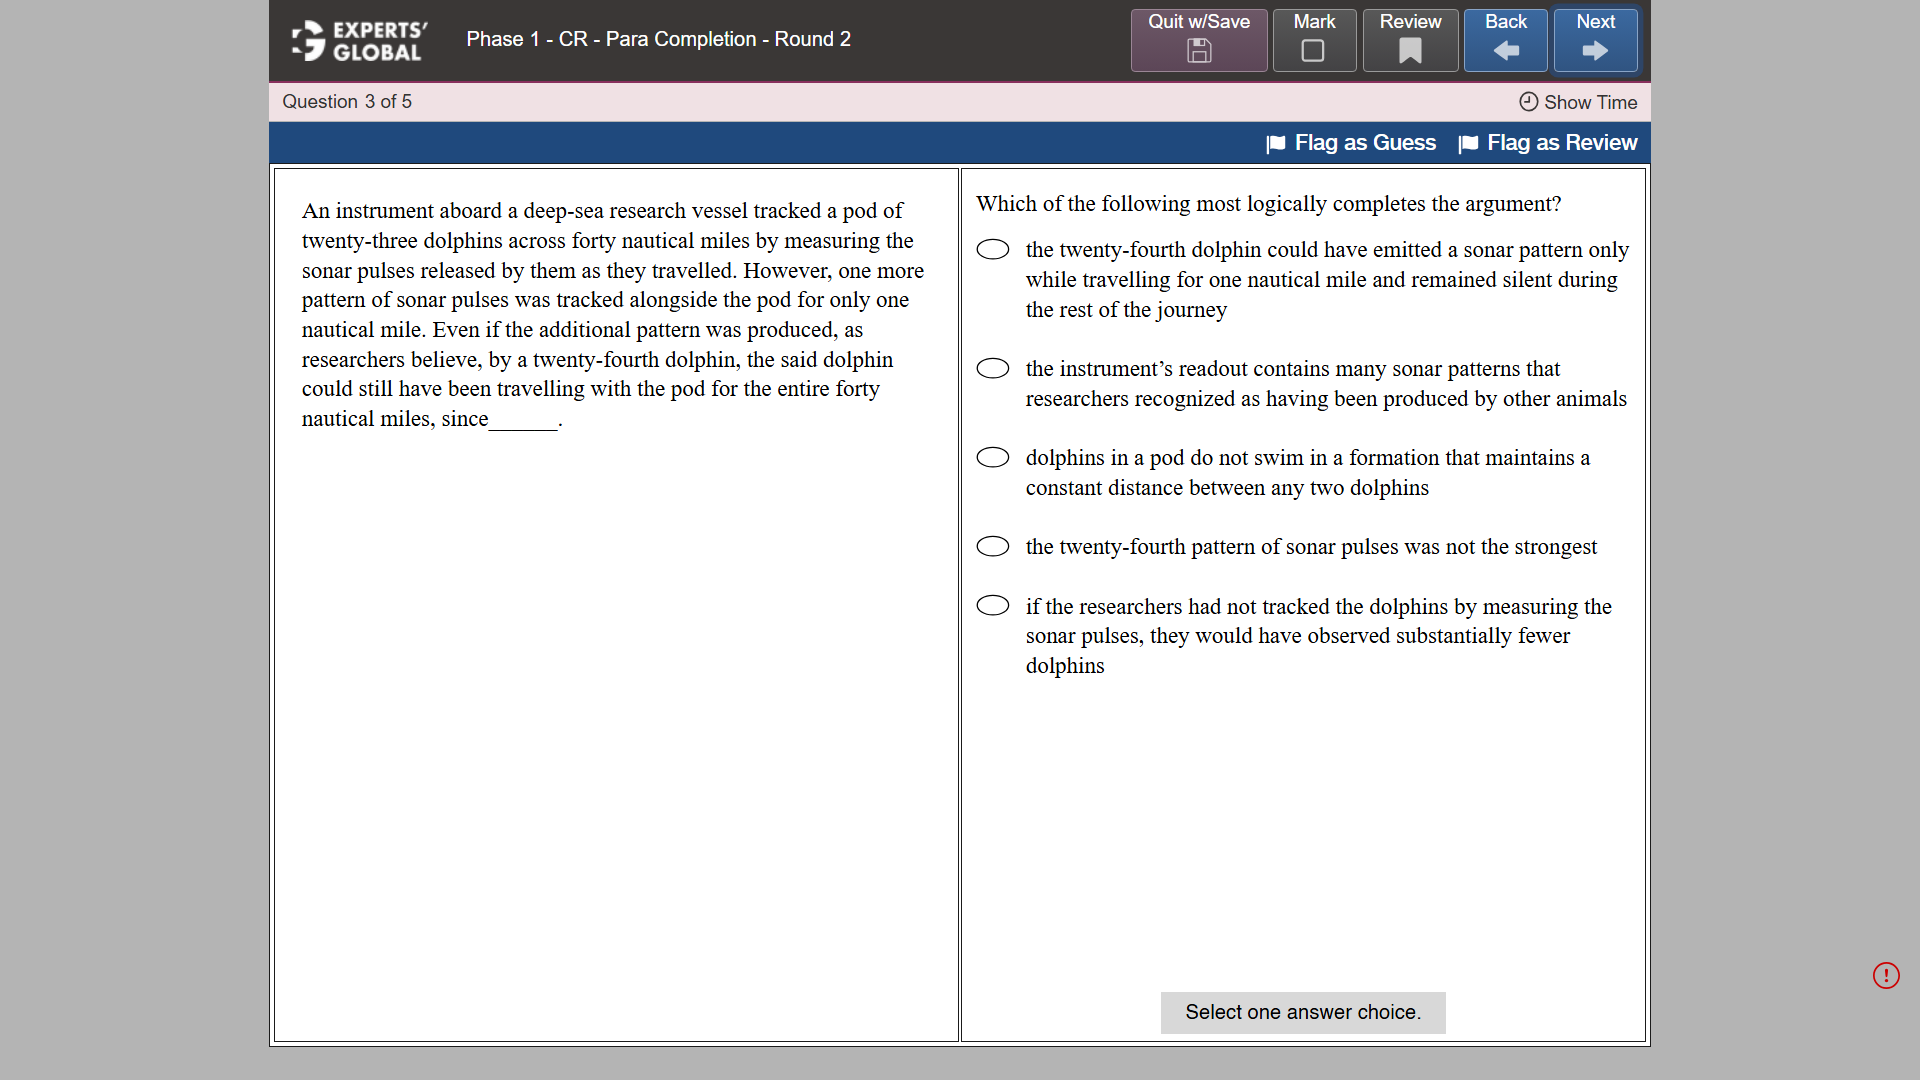Select the answer about the dolphin remaining silent
The width and height of the screenshot is (1920, 1080).
pyautogui.click(x=993, y=249)
